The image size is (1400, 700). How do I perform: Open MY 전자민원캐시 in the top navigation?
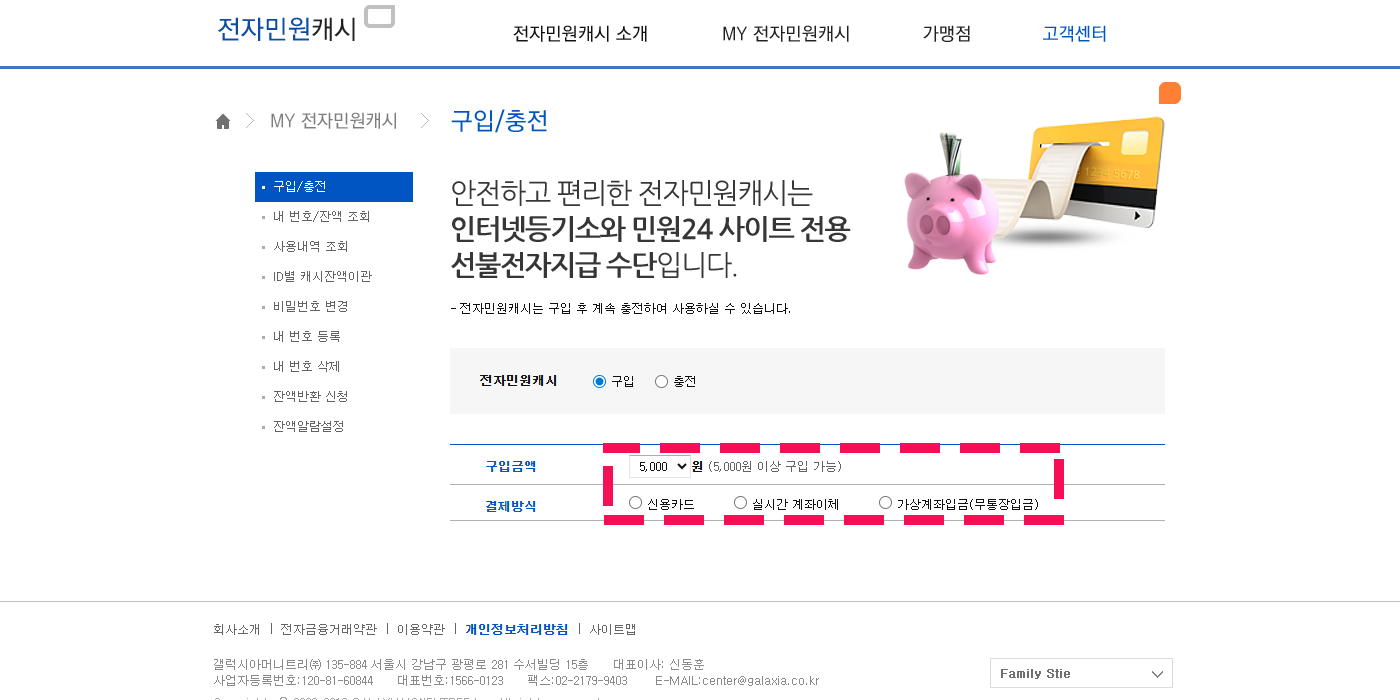click(786, 34)
